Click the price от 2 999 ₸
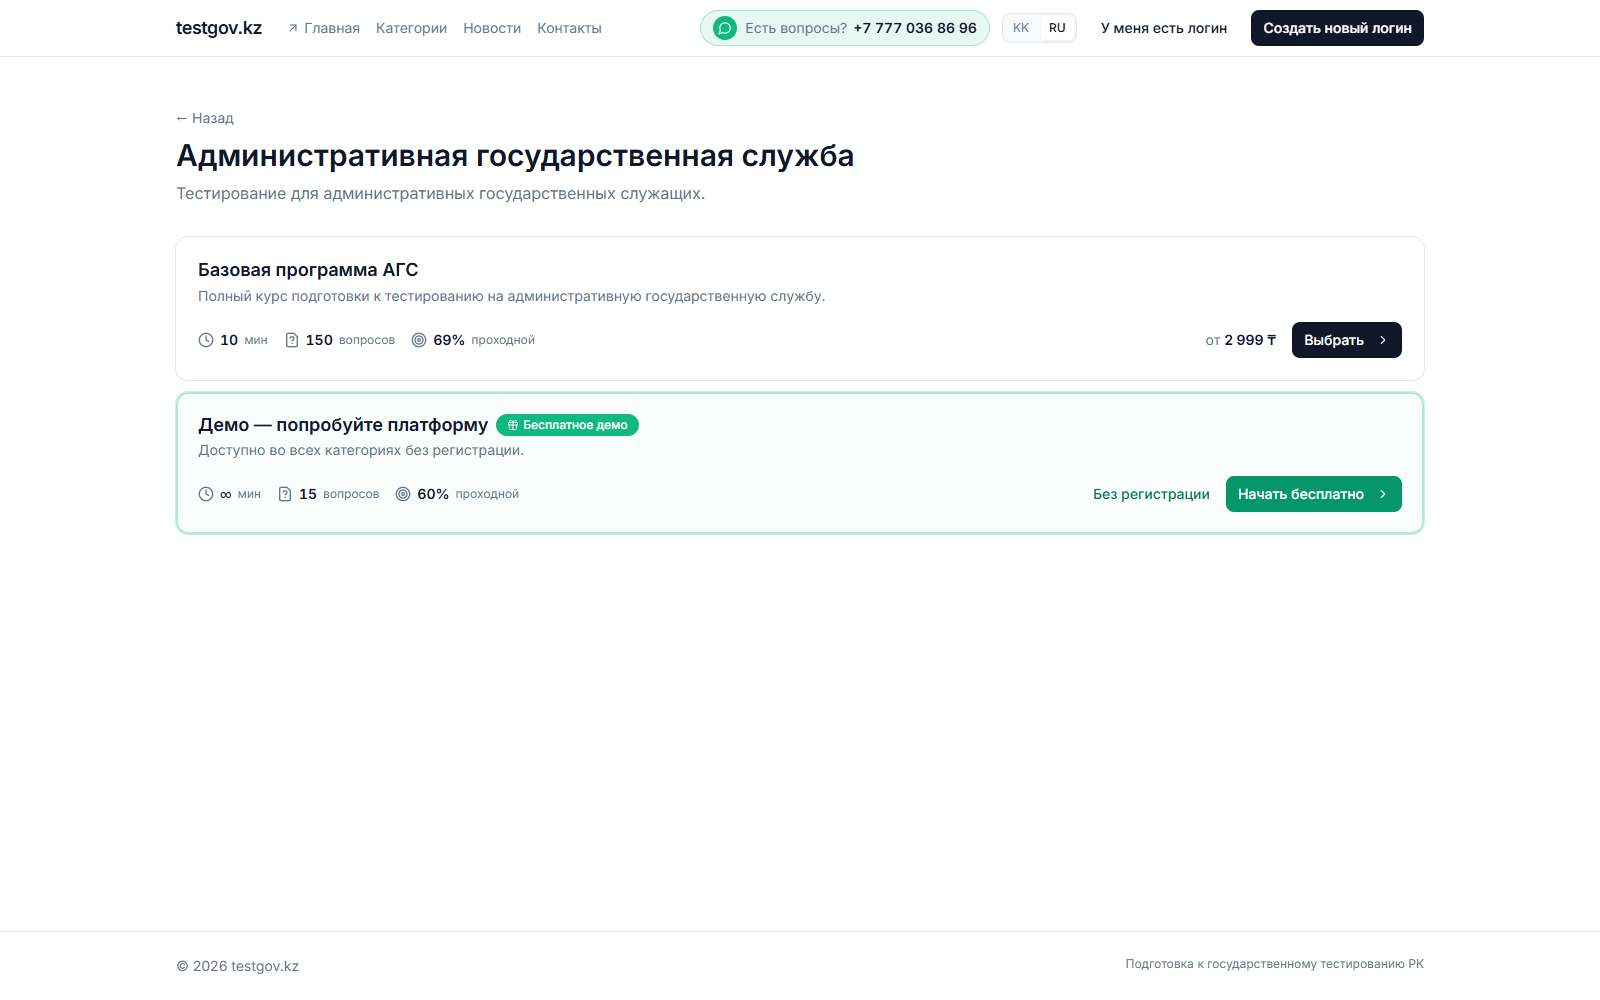This screenshot has width=1600, height=1000. click(1241, 340)
